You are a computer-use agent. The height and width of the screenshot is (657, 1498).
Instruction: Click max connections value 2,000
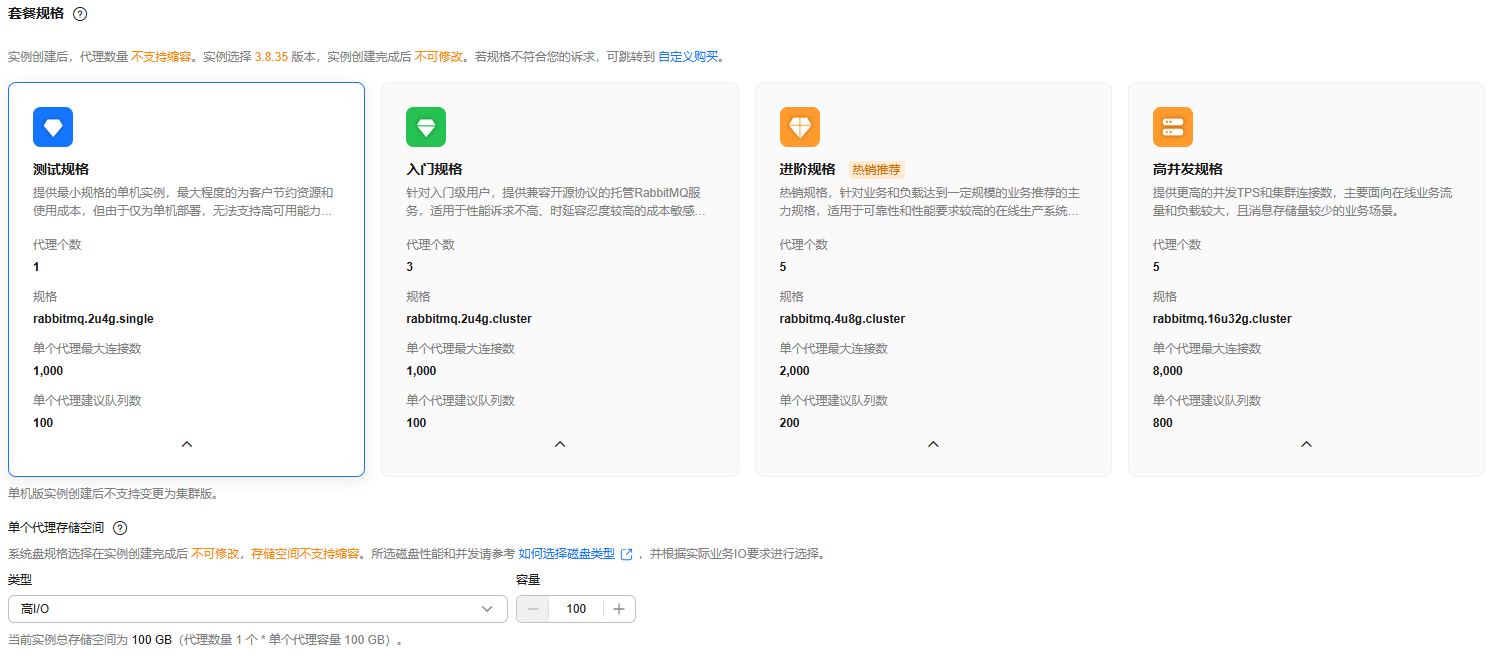[x=795, y=371]
